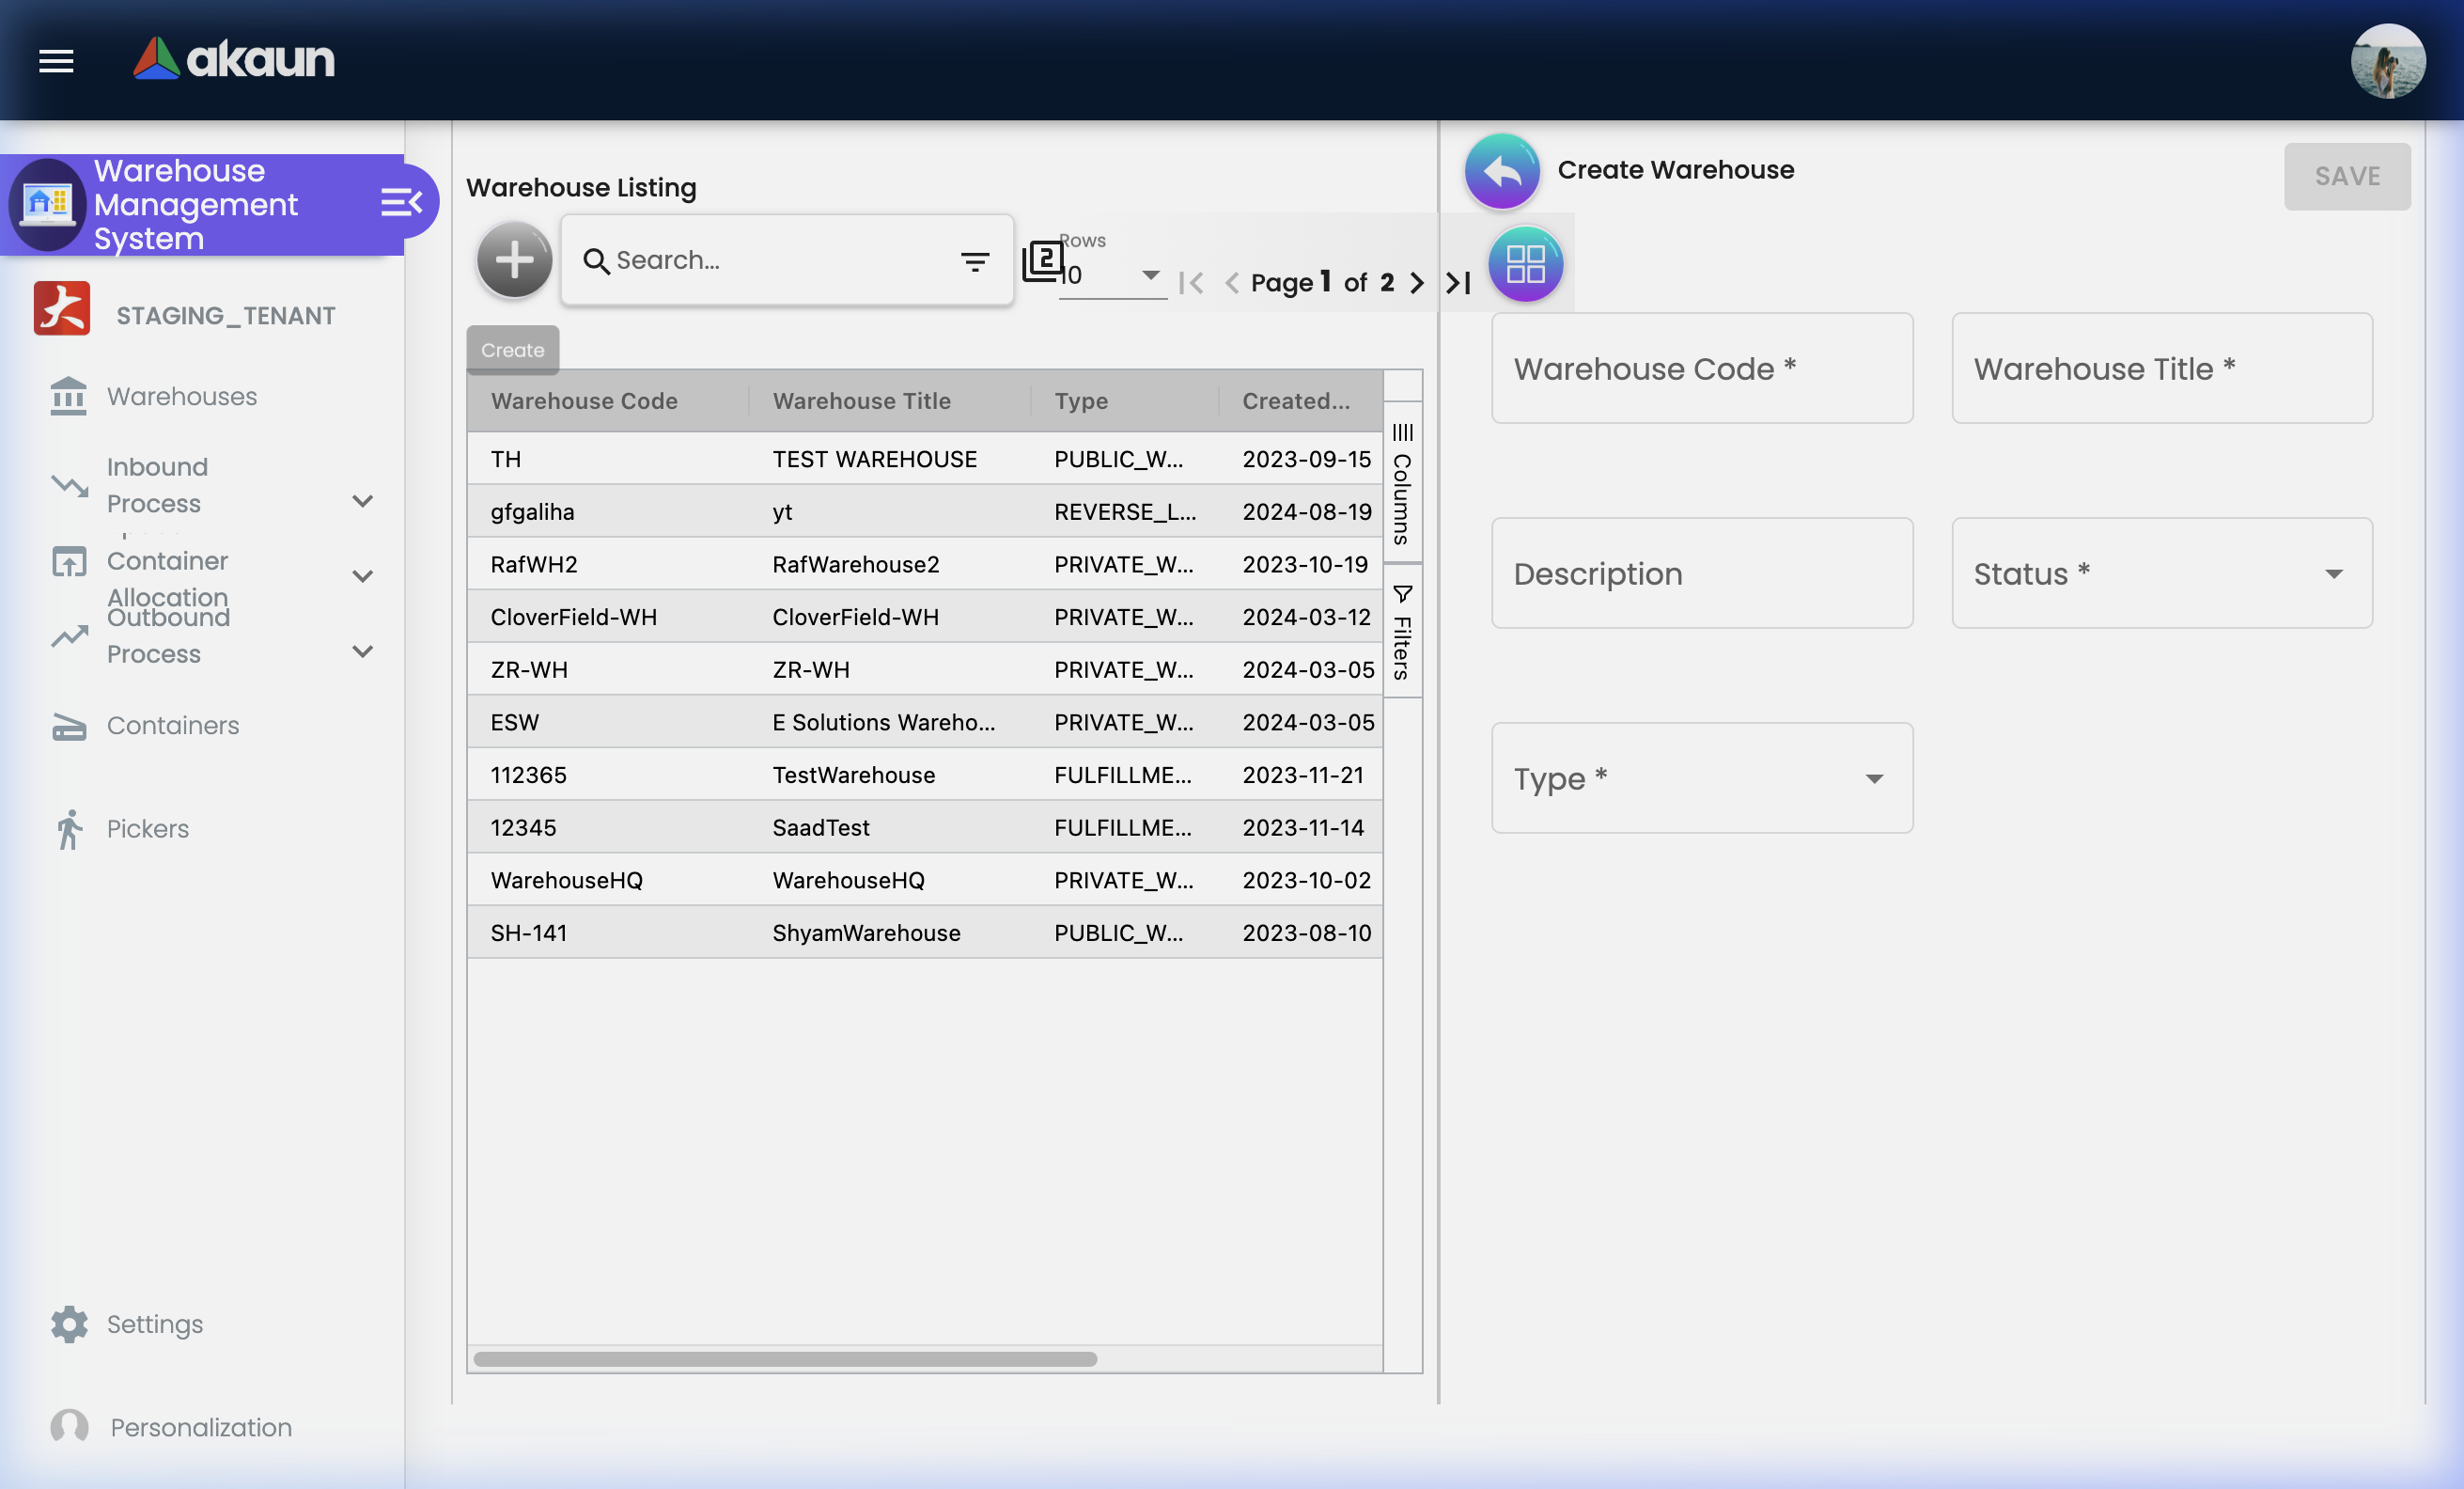The height and width of the screenshot is (1489, 2464).
Task: Expand the Inbound Process menu
Action: tap(363, 500)
